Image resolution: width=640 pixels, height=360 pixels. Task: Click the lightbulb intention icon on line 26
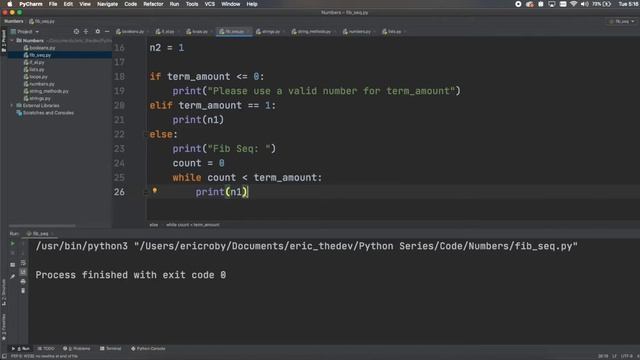pos(155,191)
